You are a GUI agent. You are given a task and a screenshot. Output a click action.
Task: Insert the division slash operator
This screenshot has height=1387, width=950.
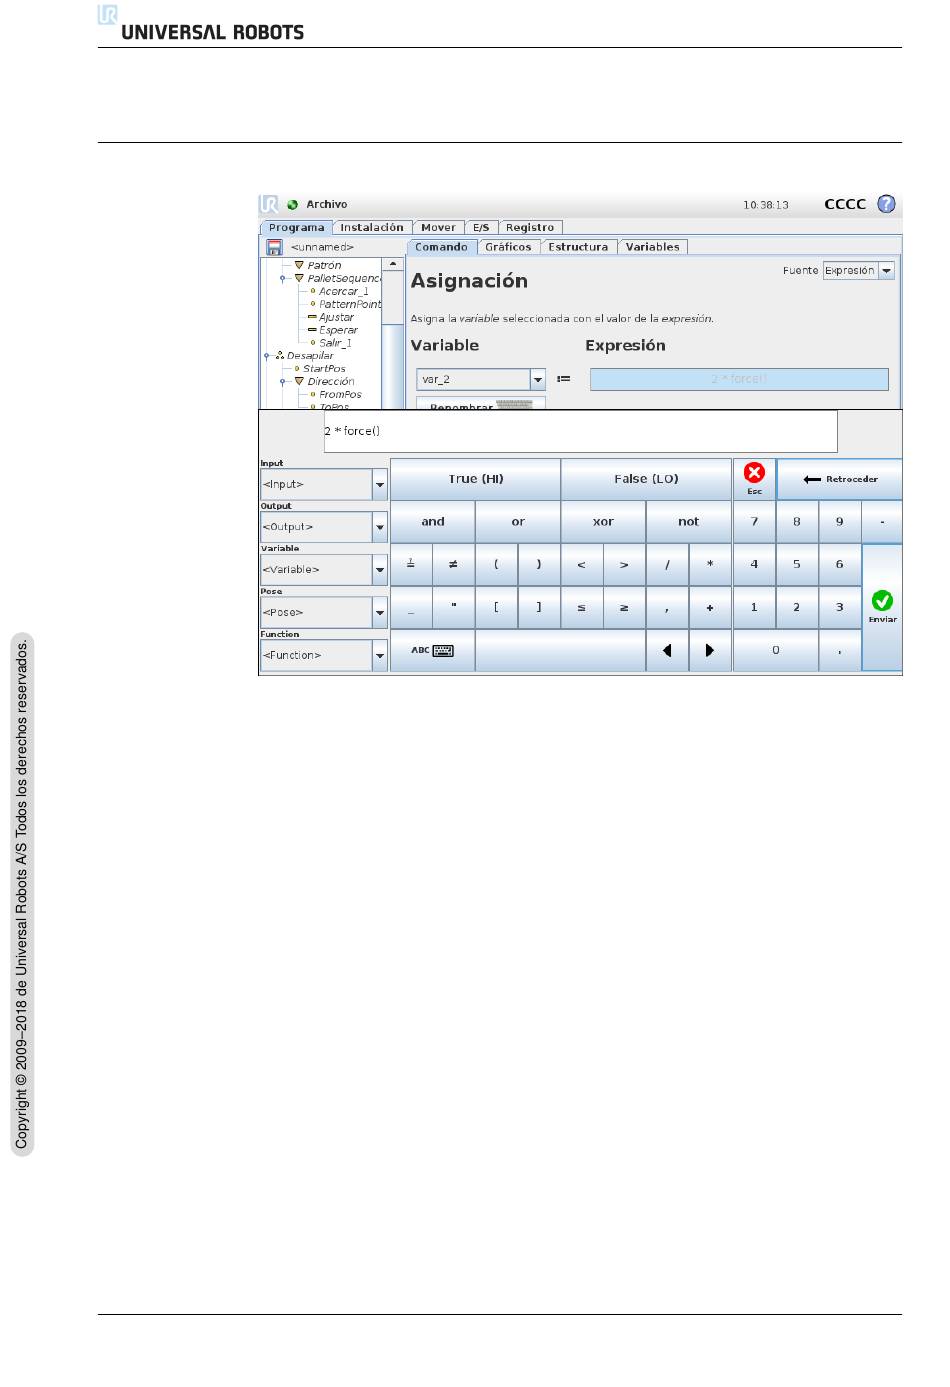tap(667, 564)
